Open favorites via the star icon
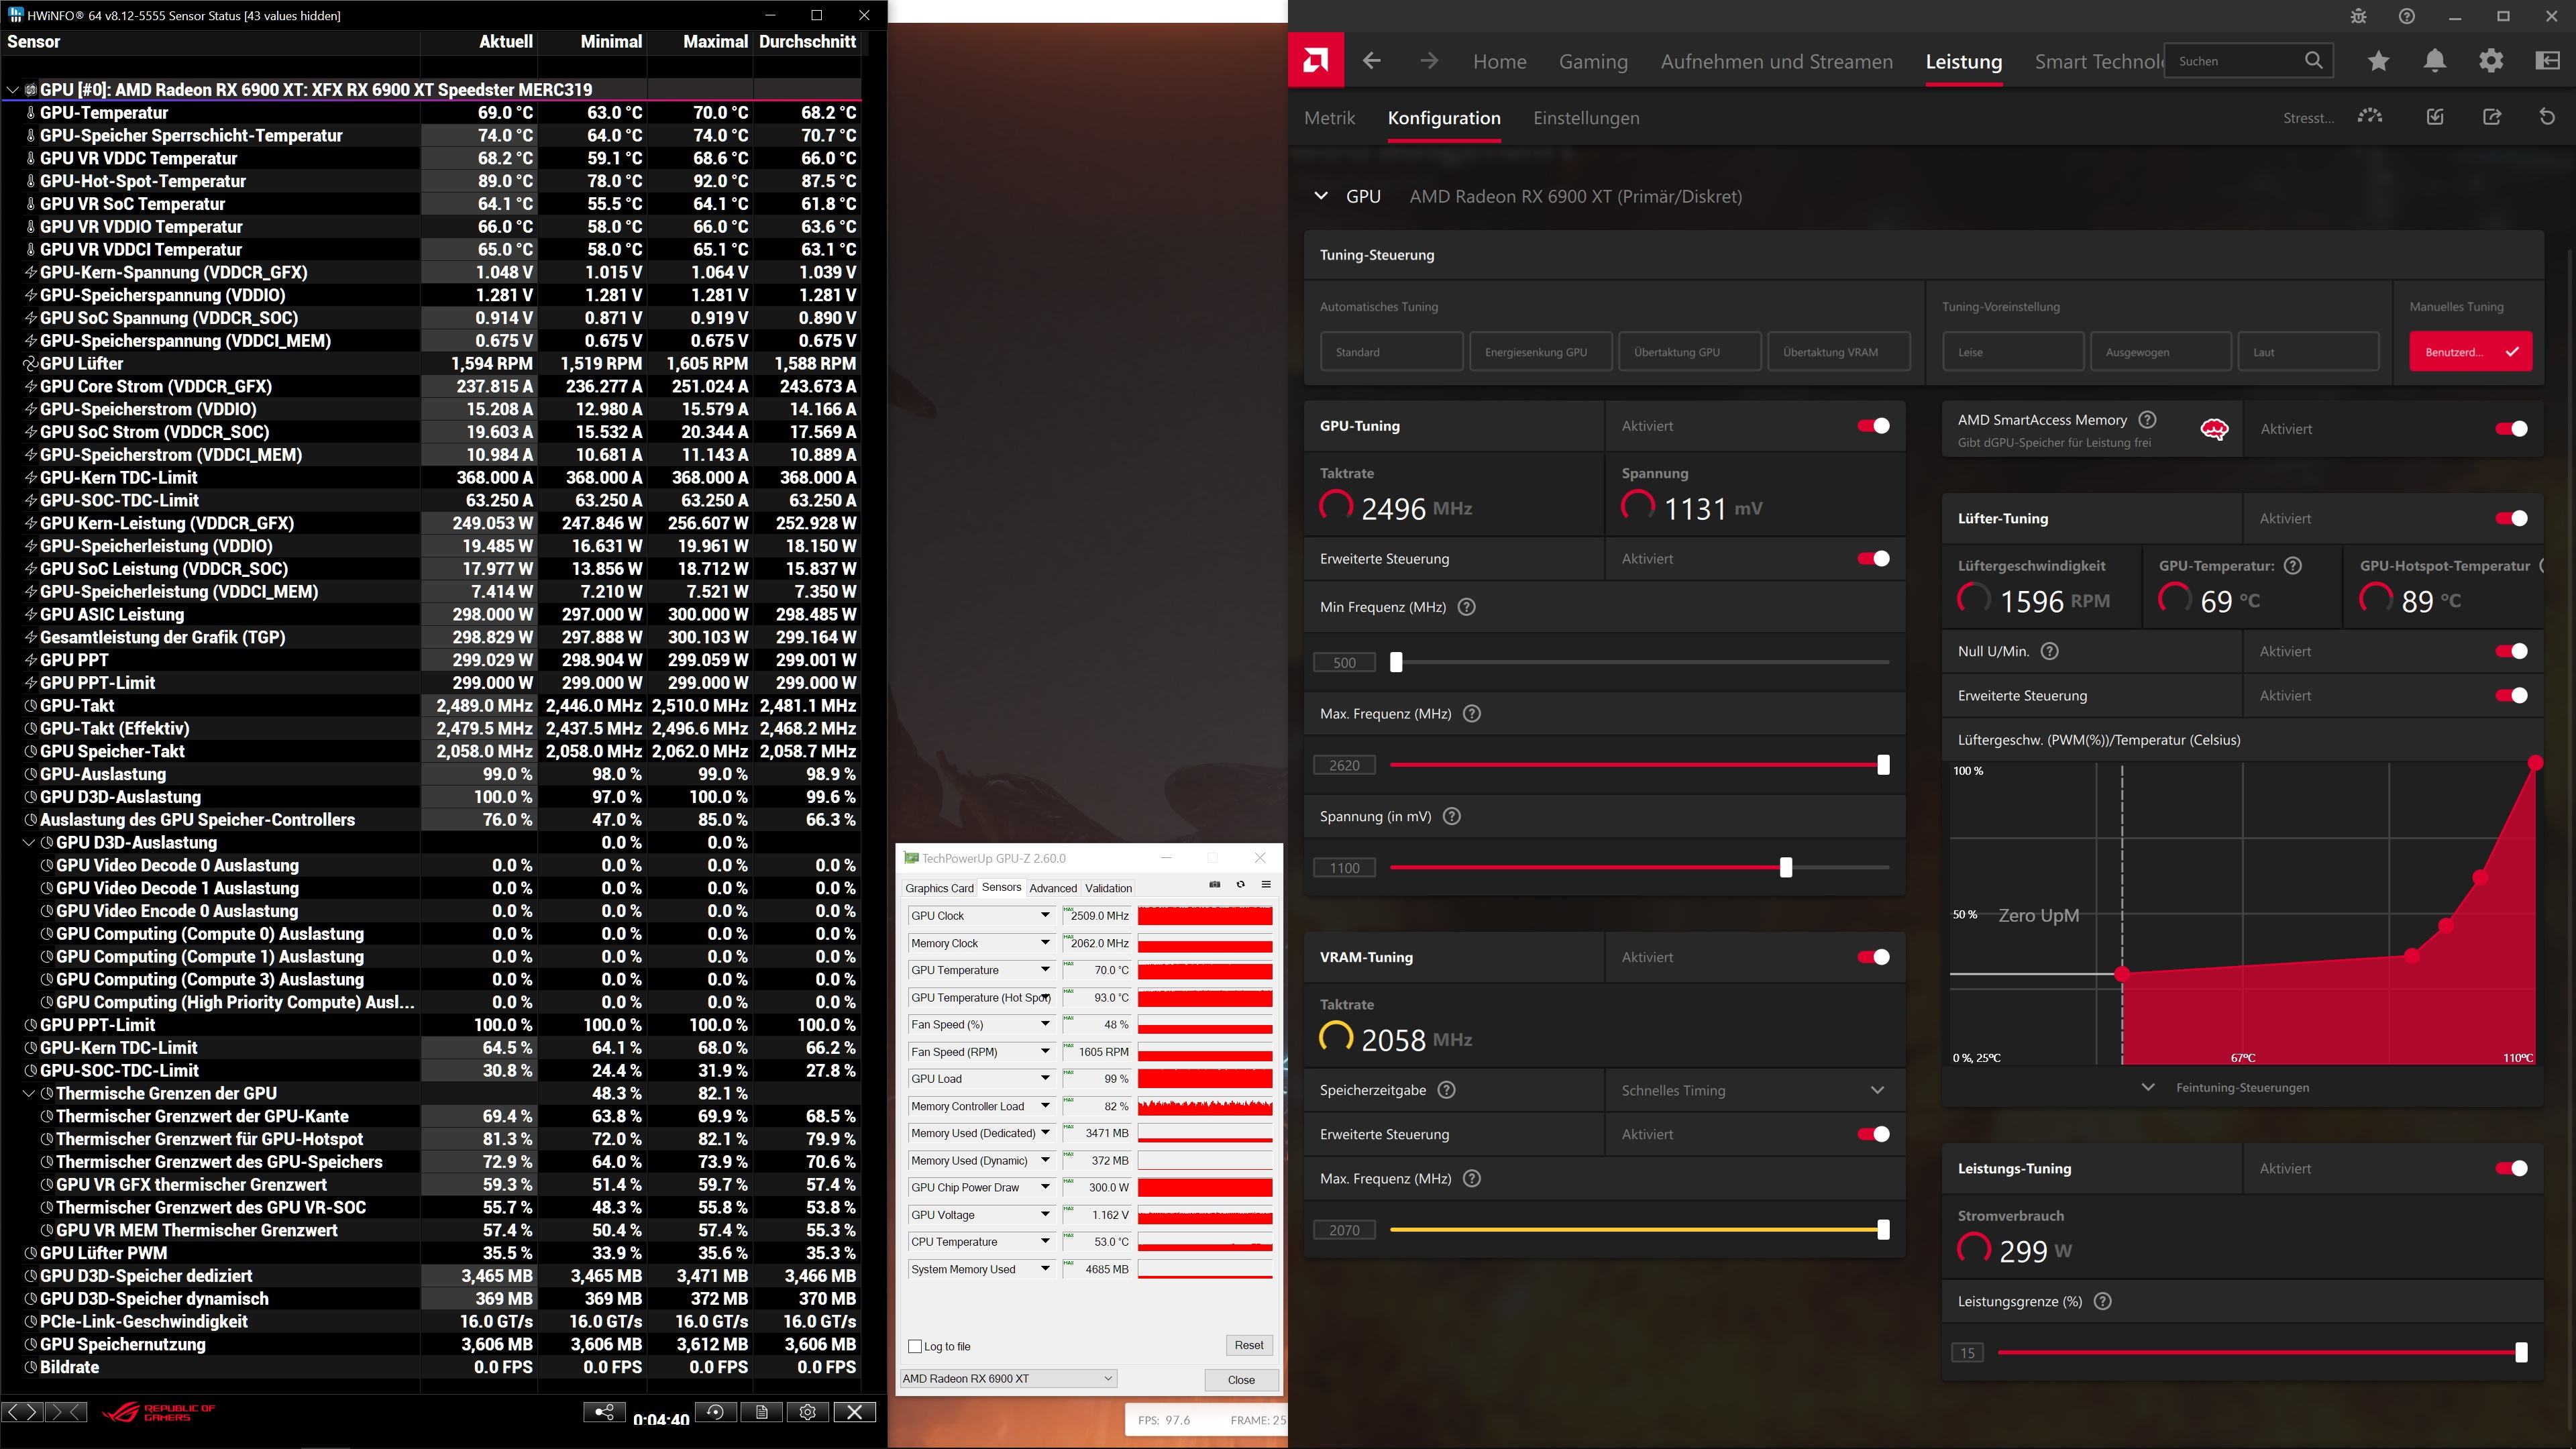 (2379, 61)
